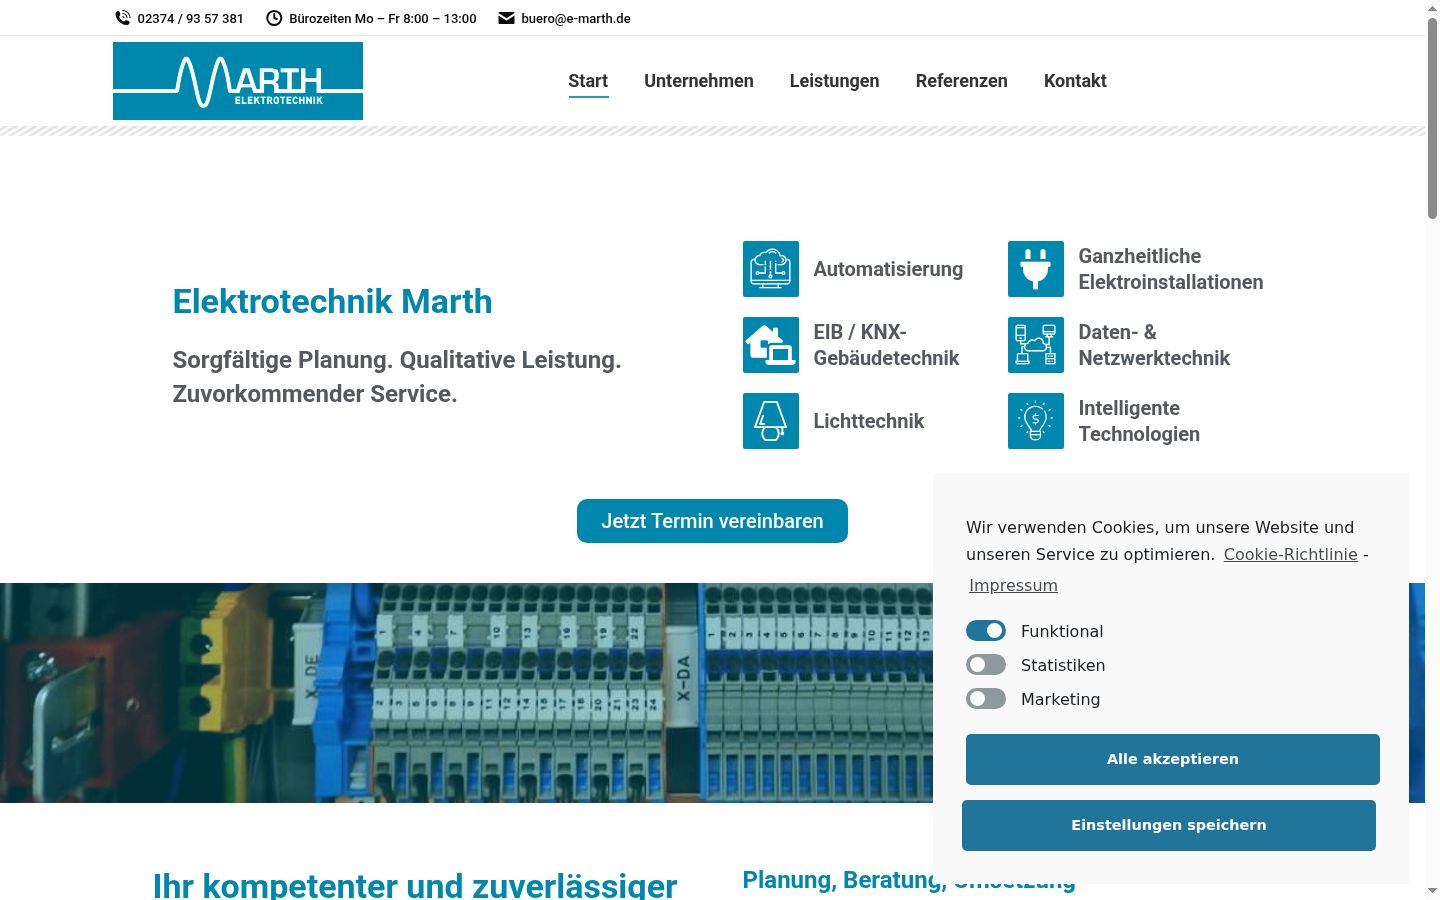Navigate to Referenzen

click(962, 81)
